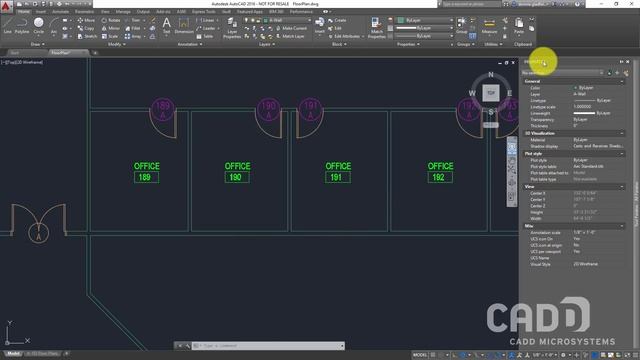Screen dimensions: 640x360
Task: Select the Dimension tool
Action: point(184,25)
